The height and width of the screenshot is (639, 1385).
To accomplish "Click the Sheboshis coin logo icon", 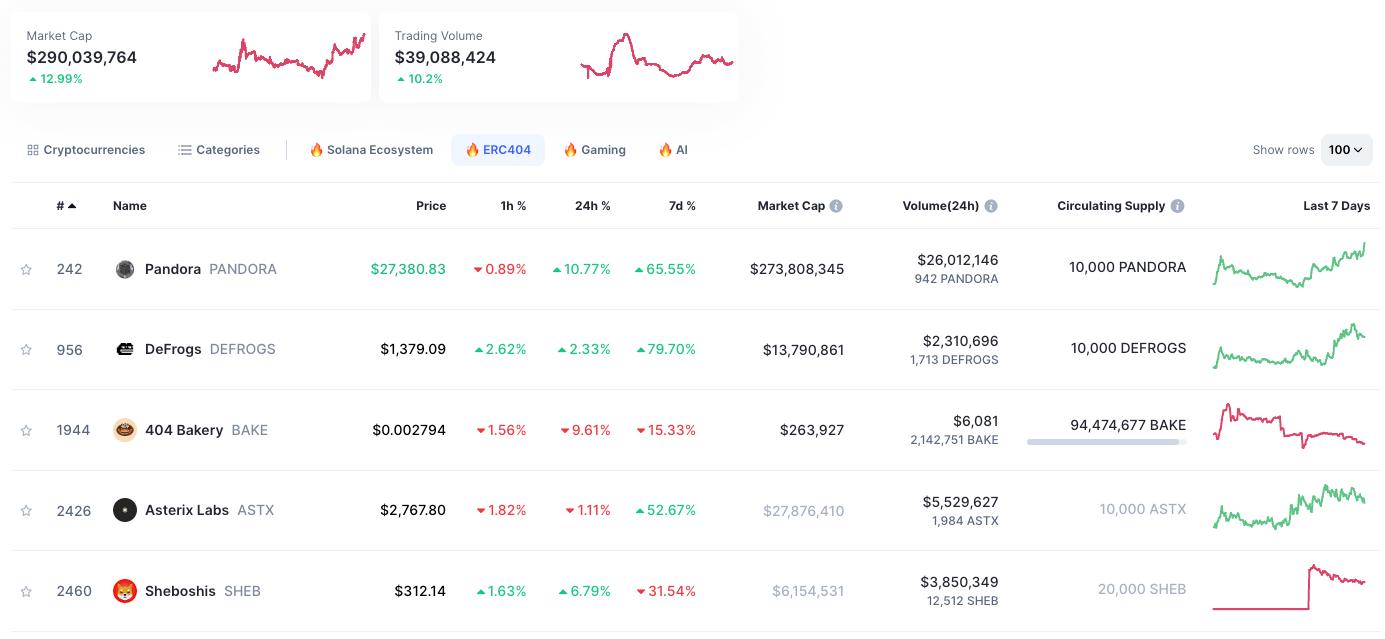I will tap(125, 591).
